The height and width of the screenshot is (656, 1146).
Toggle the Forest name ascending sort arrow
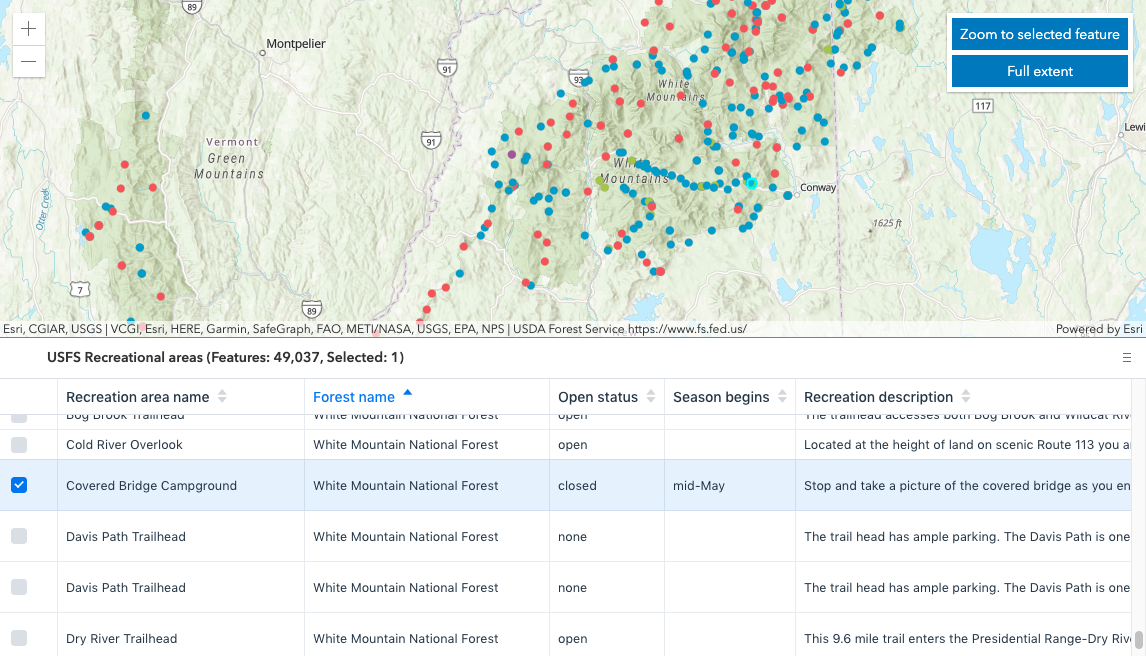(408, 393)
